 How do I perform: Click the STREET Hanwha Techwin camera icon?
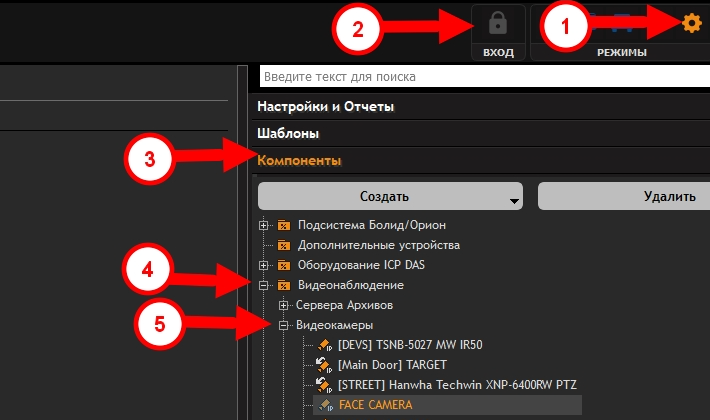324,385
